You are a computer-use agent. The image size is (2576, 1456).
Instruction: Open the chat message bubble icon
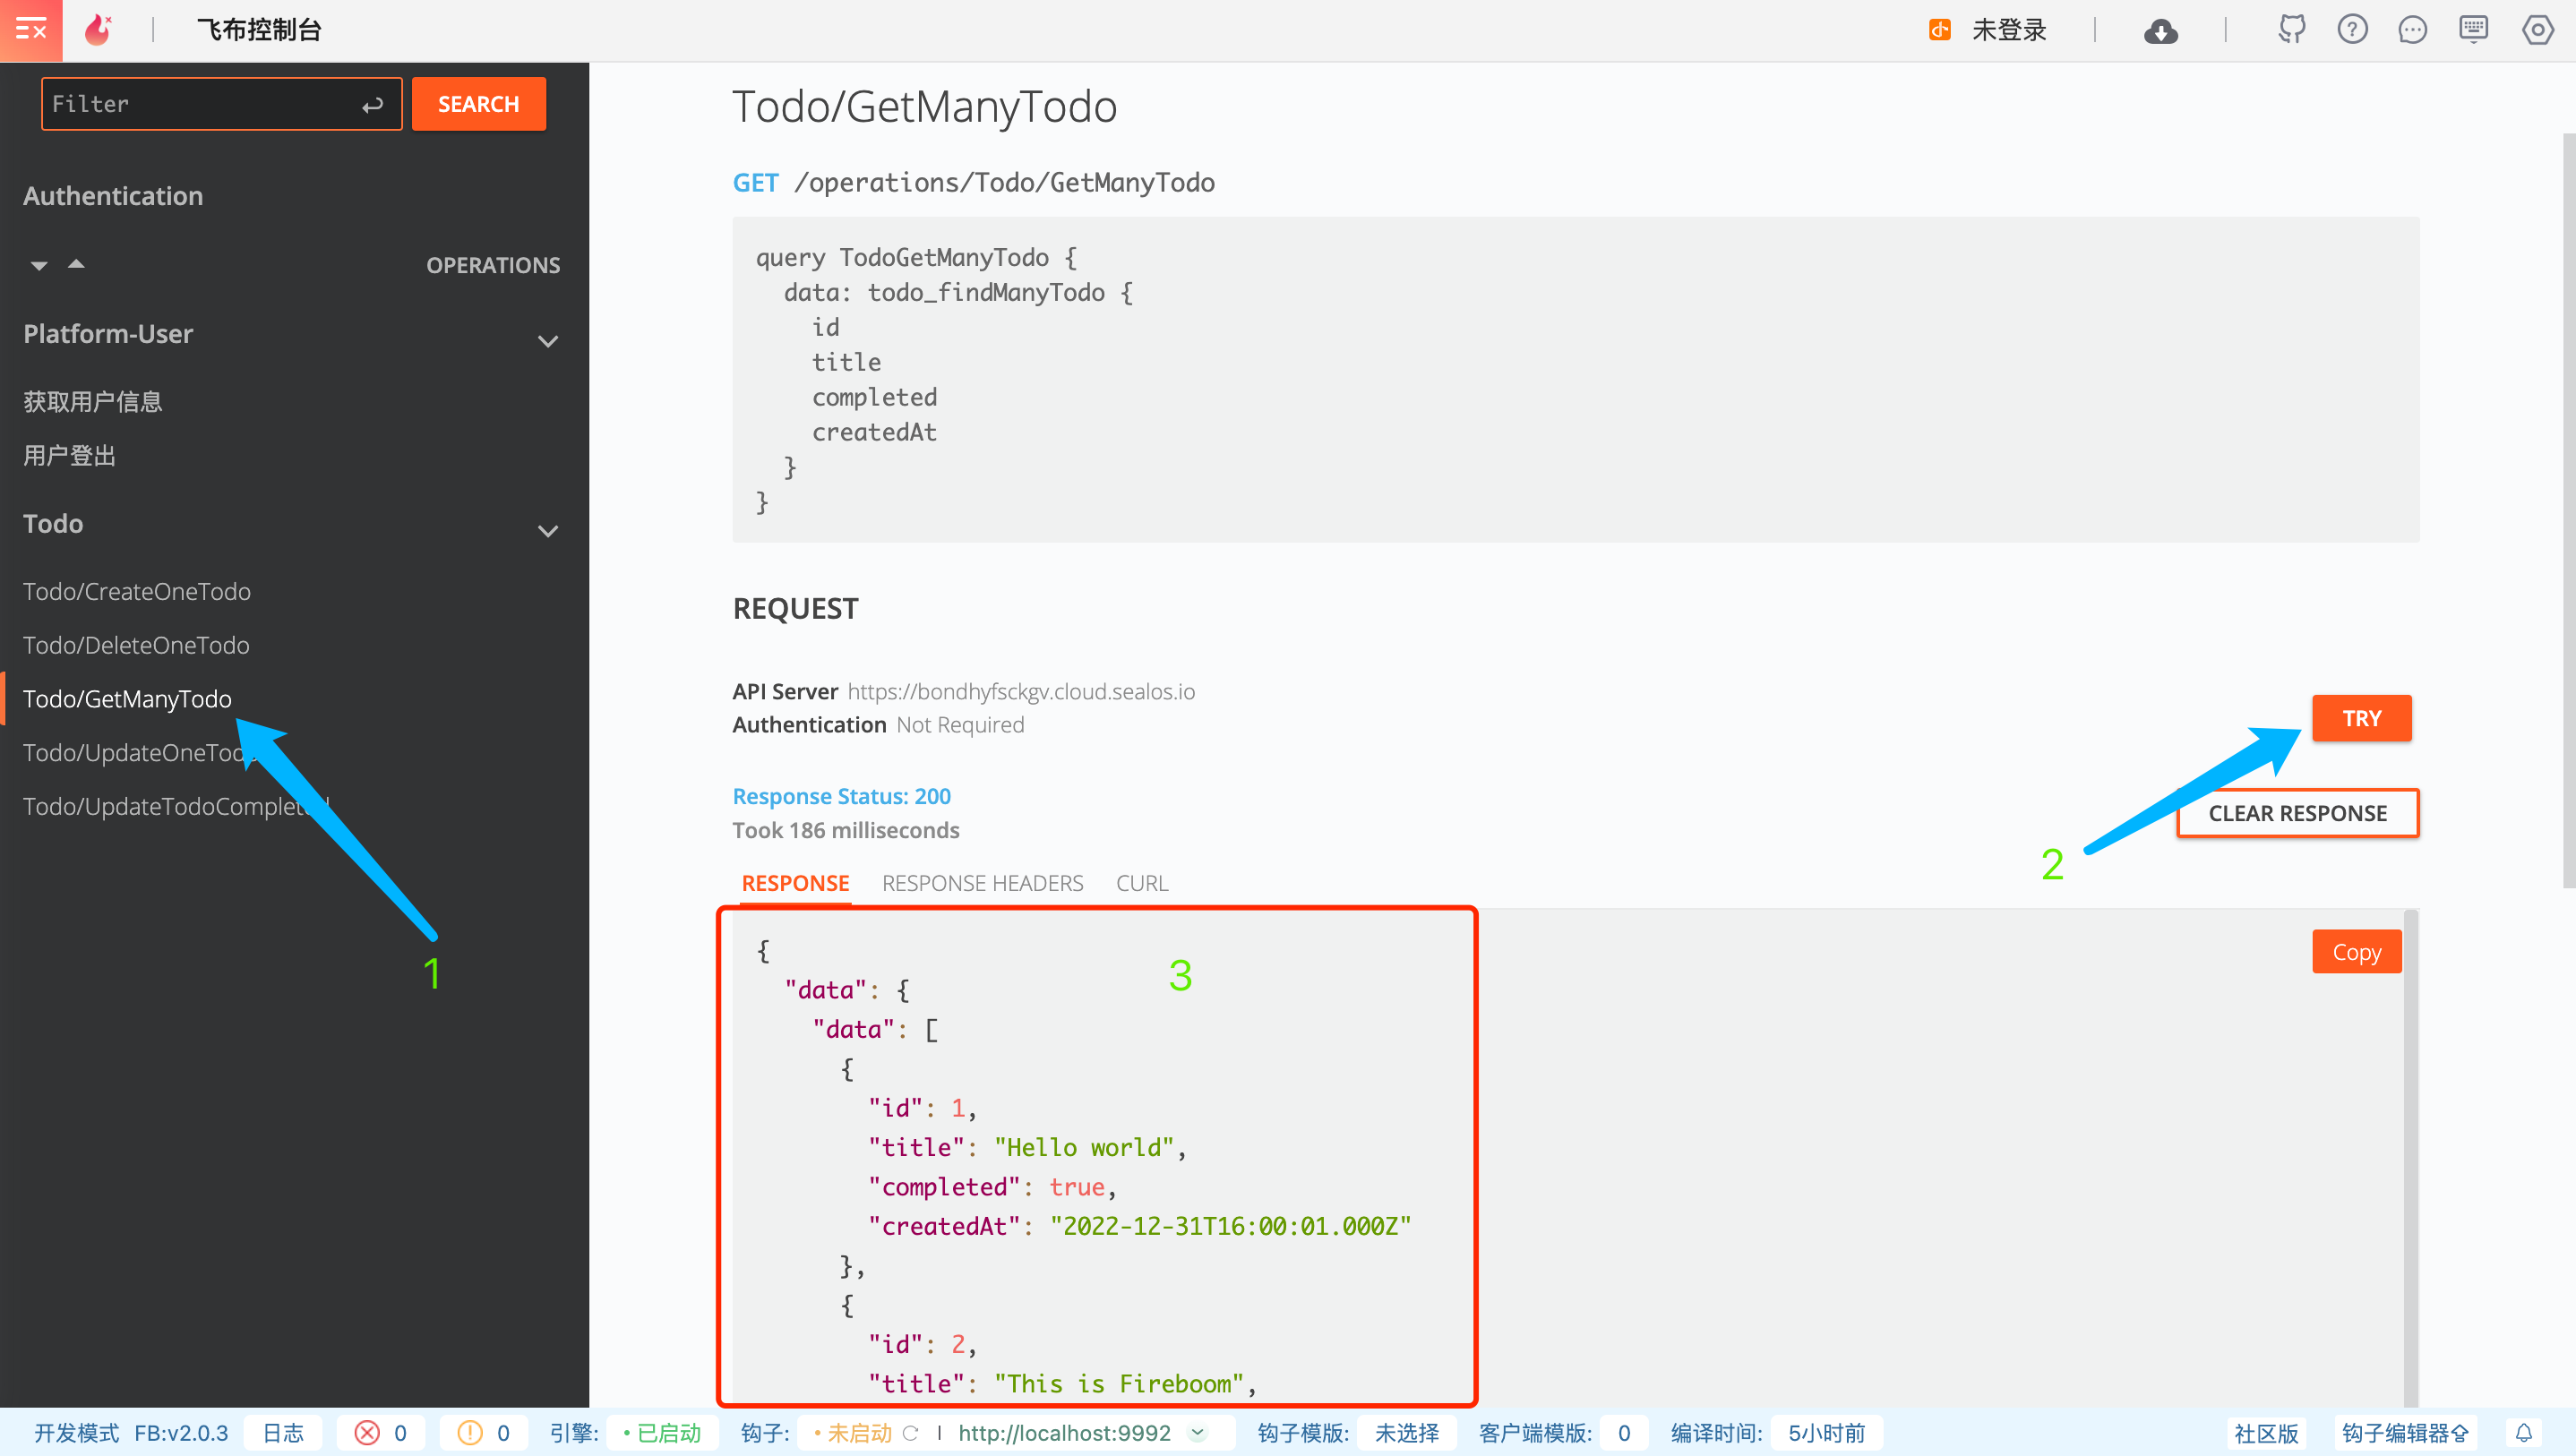coord(2412,30)
